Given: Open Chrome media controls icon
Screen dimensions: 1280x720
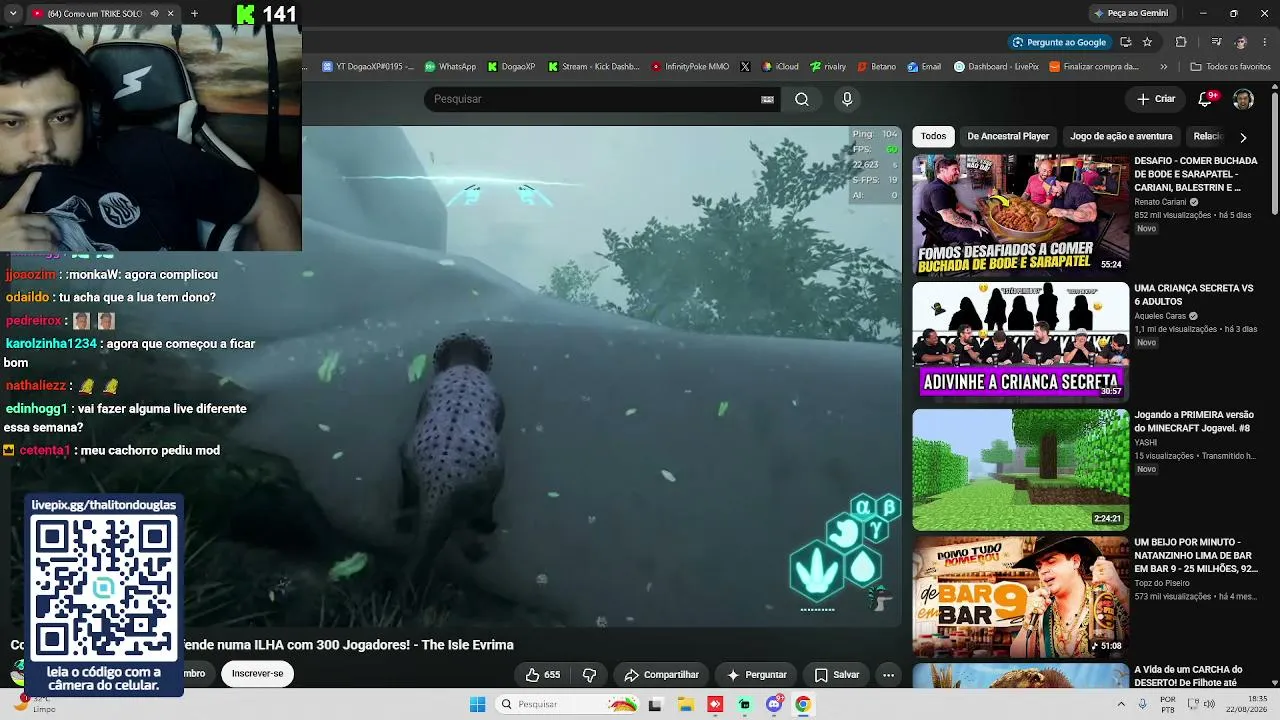Looking at the screenshot, I should pyautogui.click(x=1216, y=42).
